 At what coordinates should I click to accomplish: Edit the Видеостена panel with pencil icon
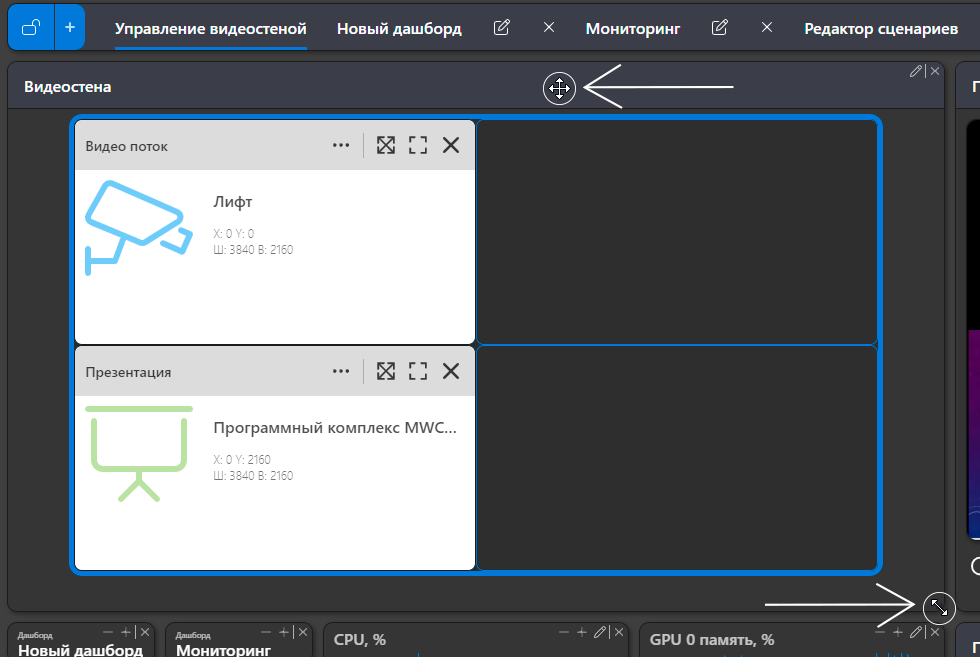click(916, 71)
